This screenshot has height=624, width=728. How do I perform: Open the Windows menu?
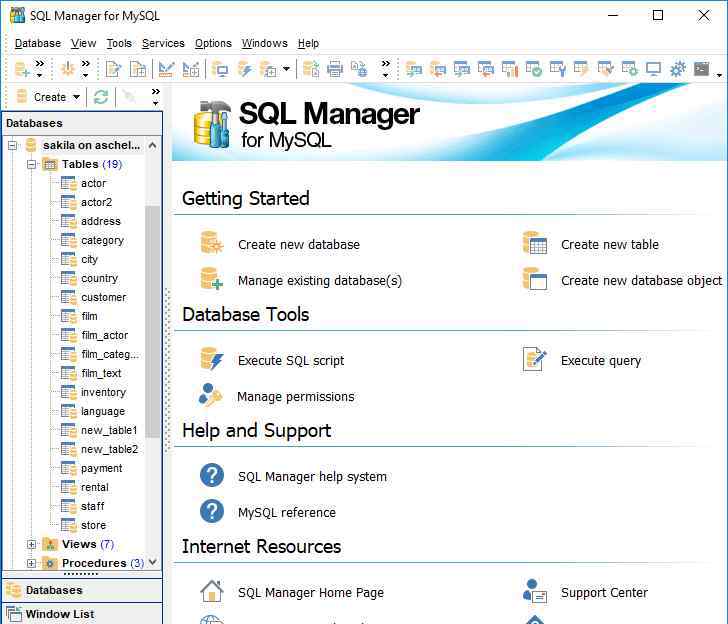coord(265,43)
